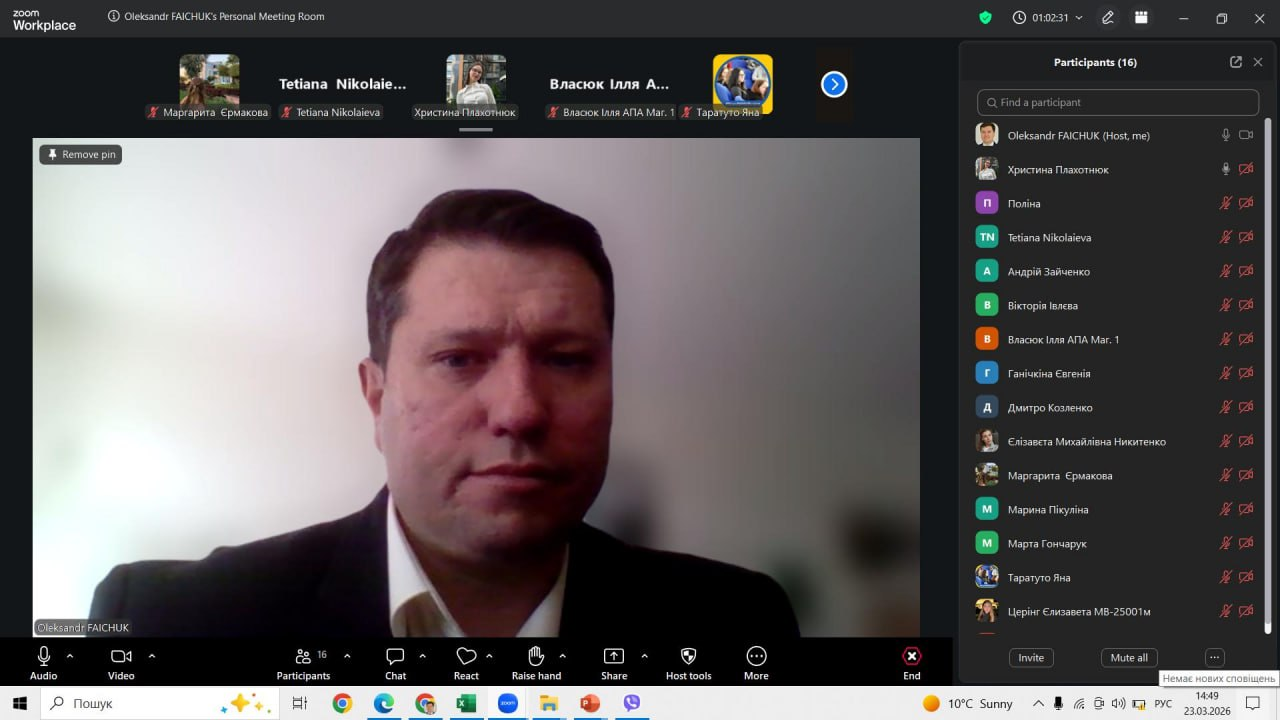Pop out the Participants panel
1280x720 pixels.
tap(1236, 62)
